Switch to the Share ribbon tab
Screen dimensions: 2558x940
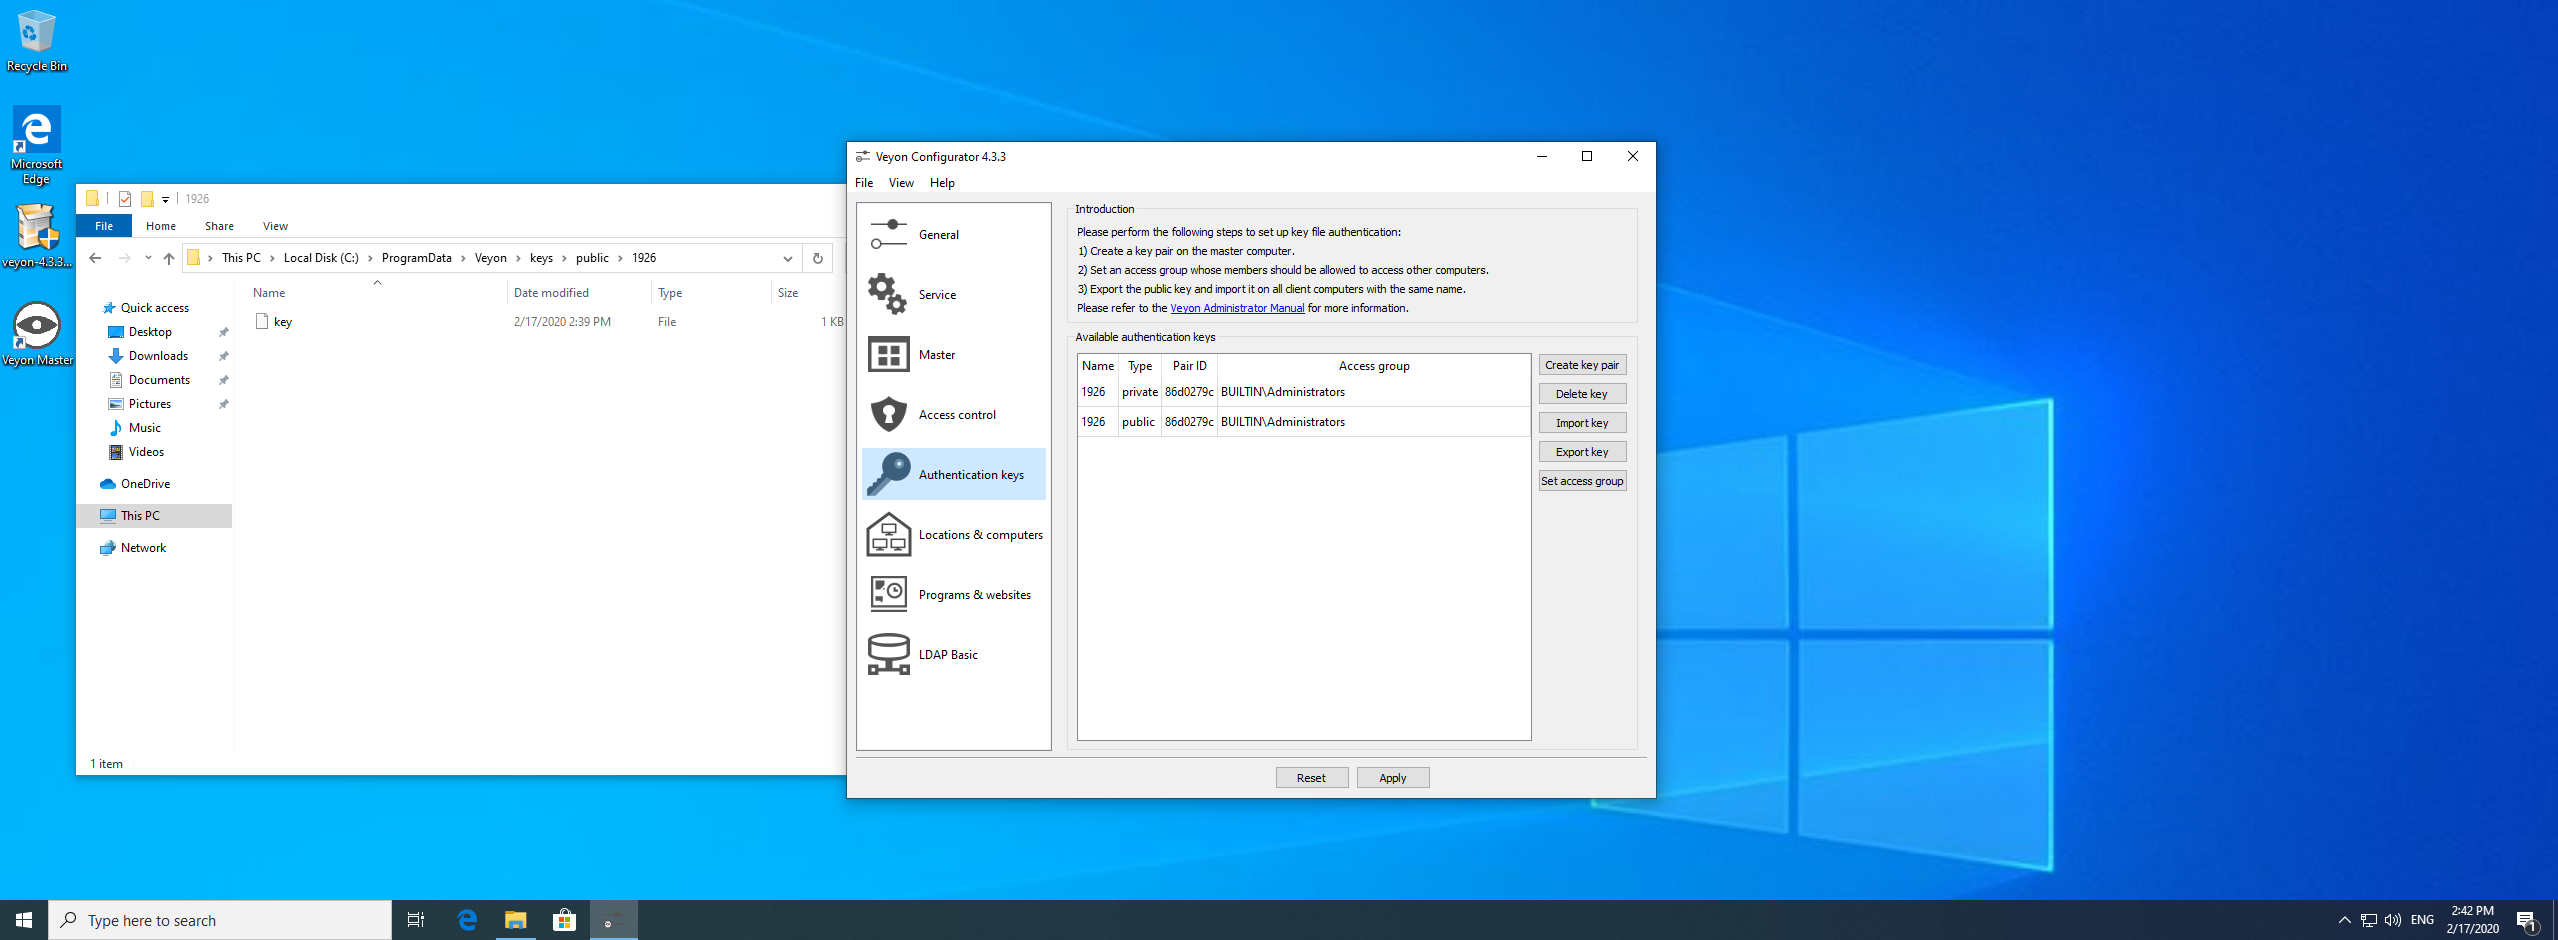pos(219,226)
